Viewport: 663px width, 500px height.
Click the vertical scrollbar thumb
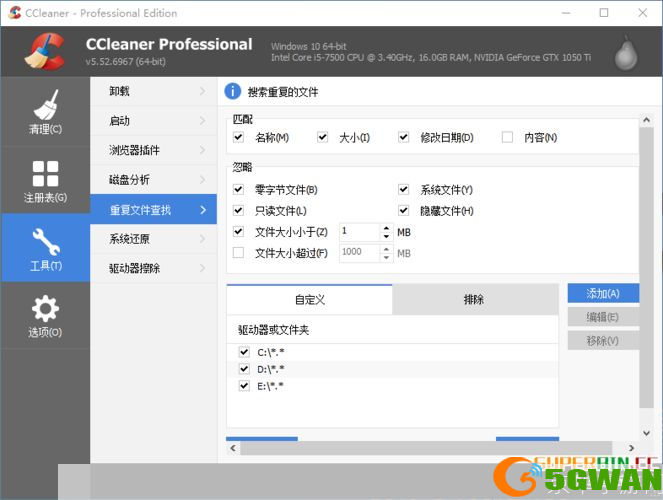coord(646,267)
